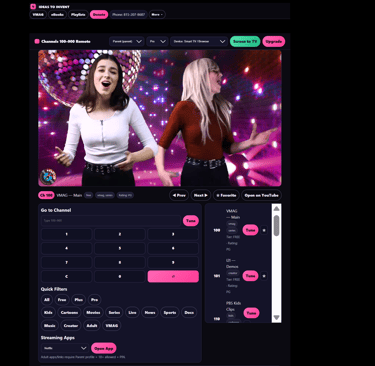Go to the next channel with Next
The height and width of the screenshot is (366, 375).
point(201,195)
